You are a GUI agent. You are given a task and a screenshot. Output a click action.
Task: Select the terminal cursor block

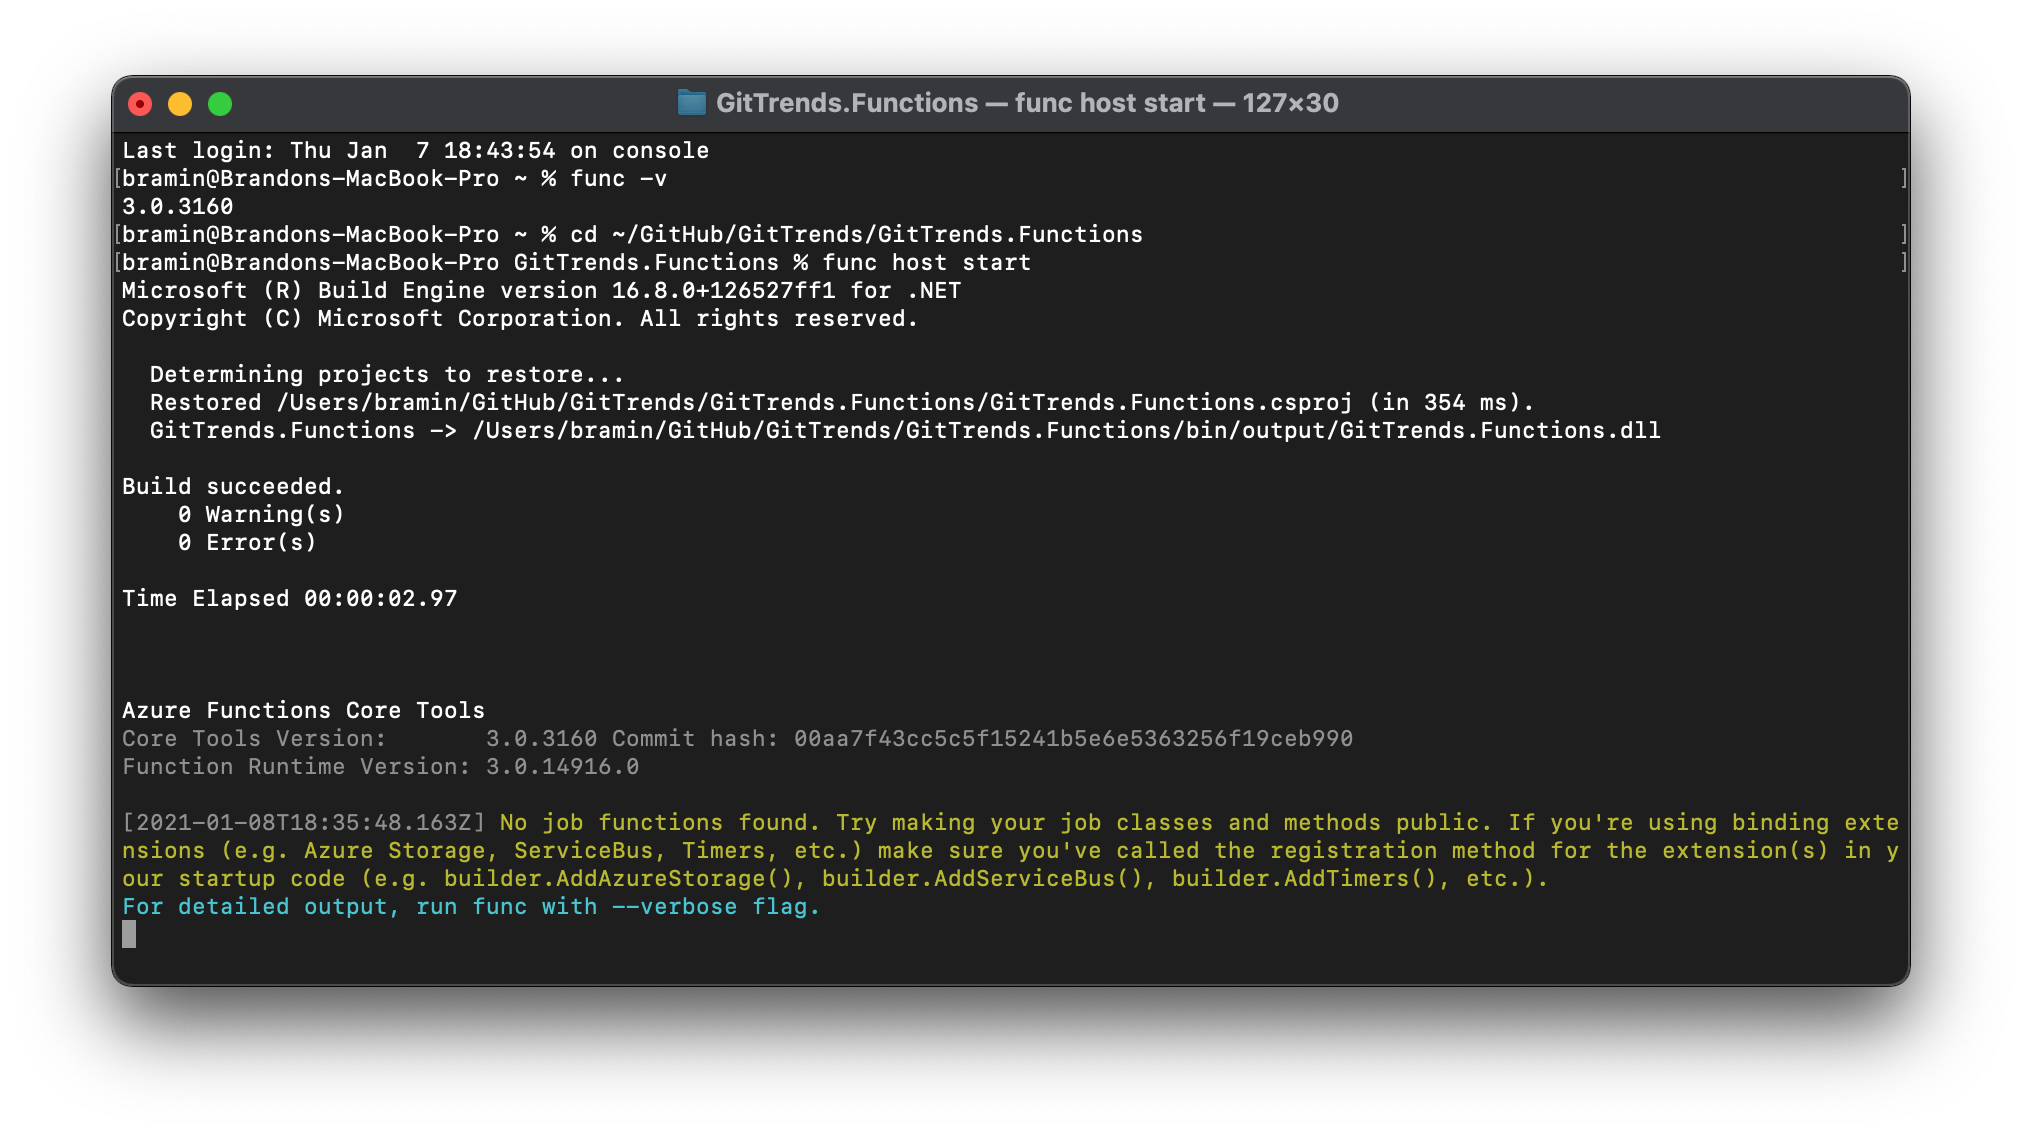coord(129,936)
